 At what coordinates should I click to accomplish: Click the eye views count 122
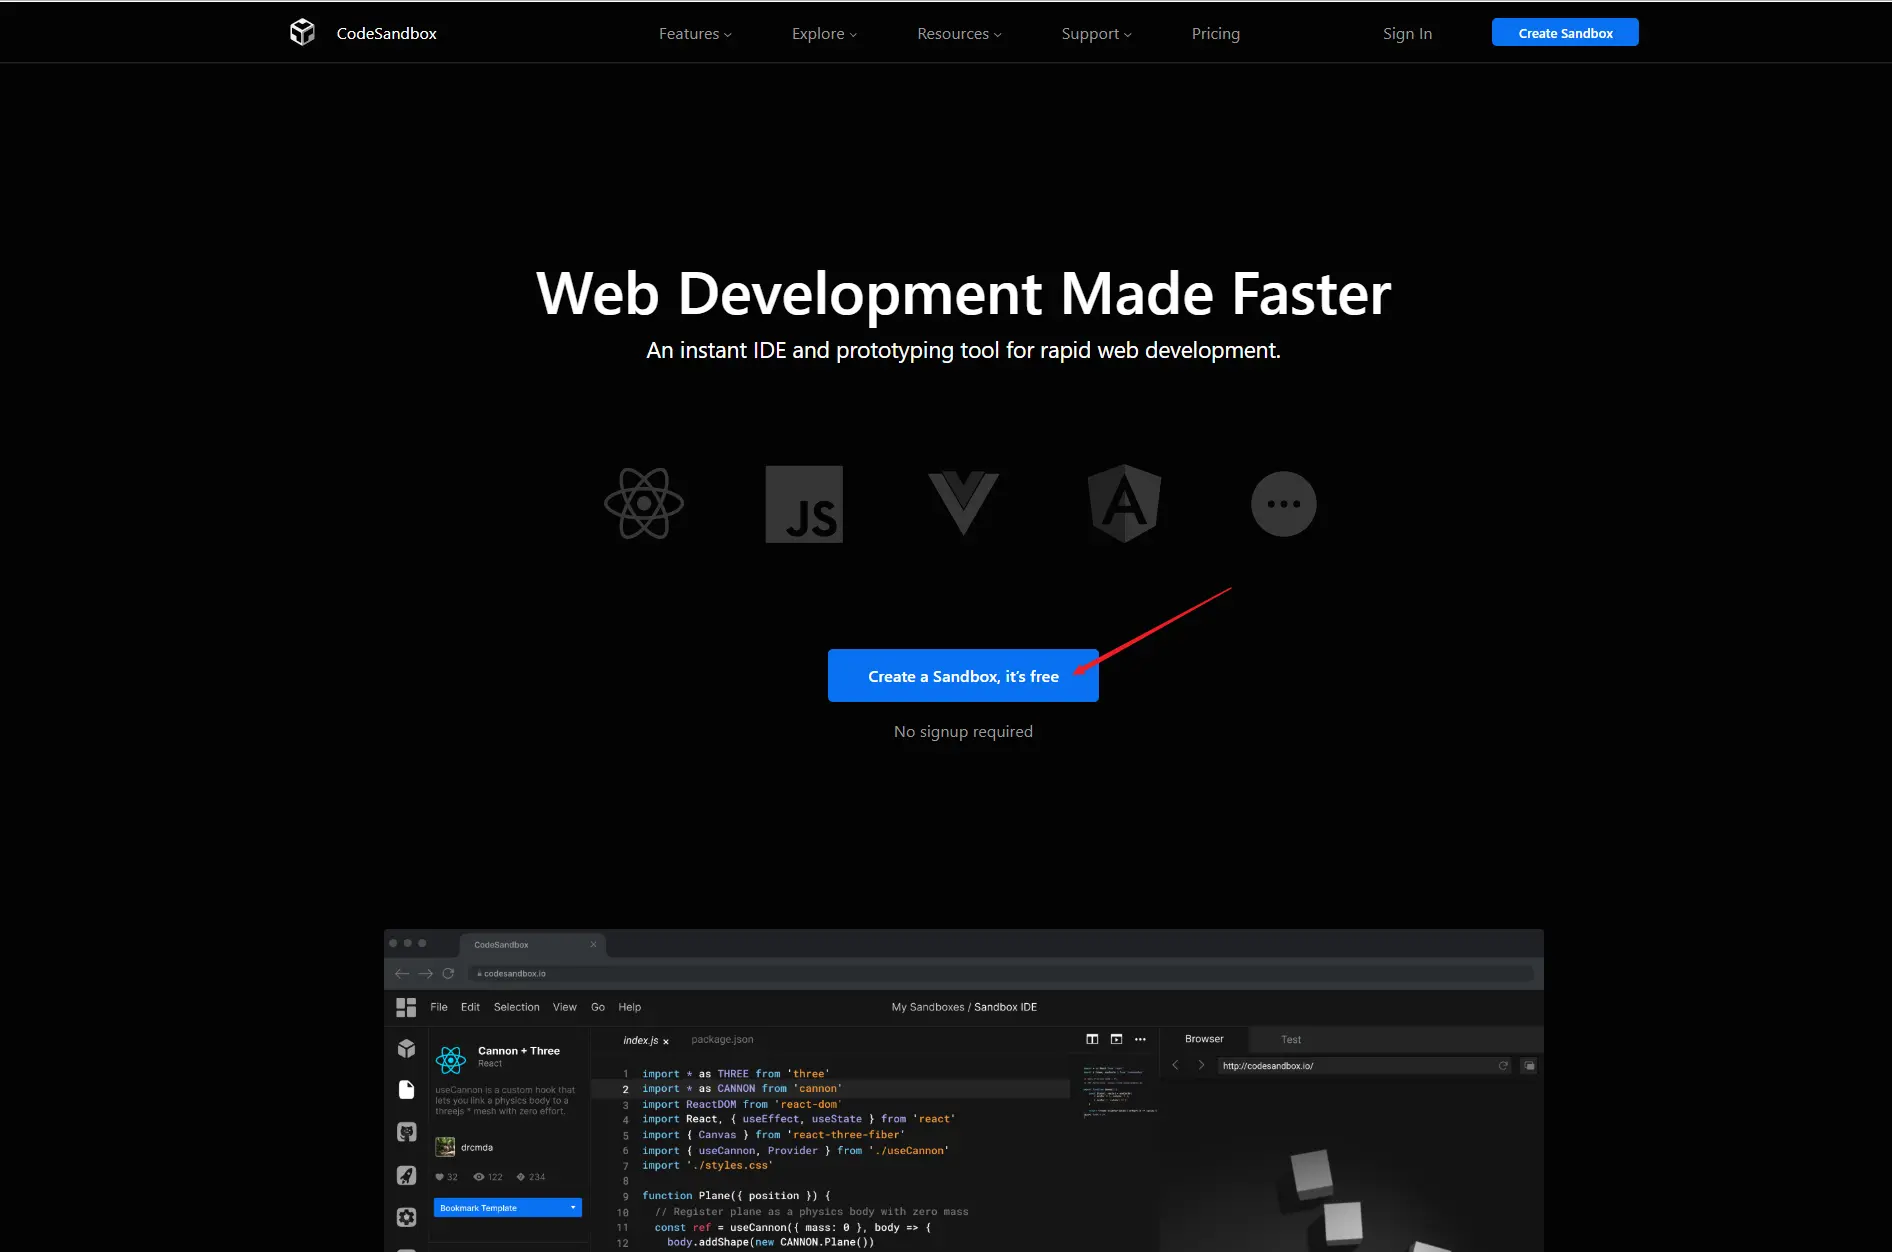[488, 1177]
